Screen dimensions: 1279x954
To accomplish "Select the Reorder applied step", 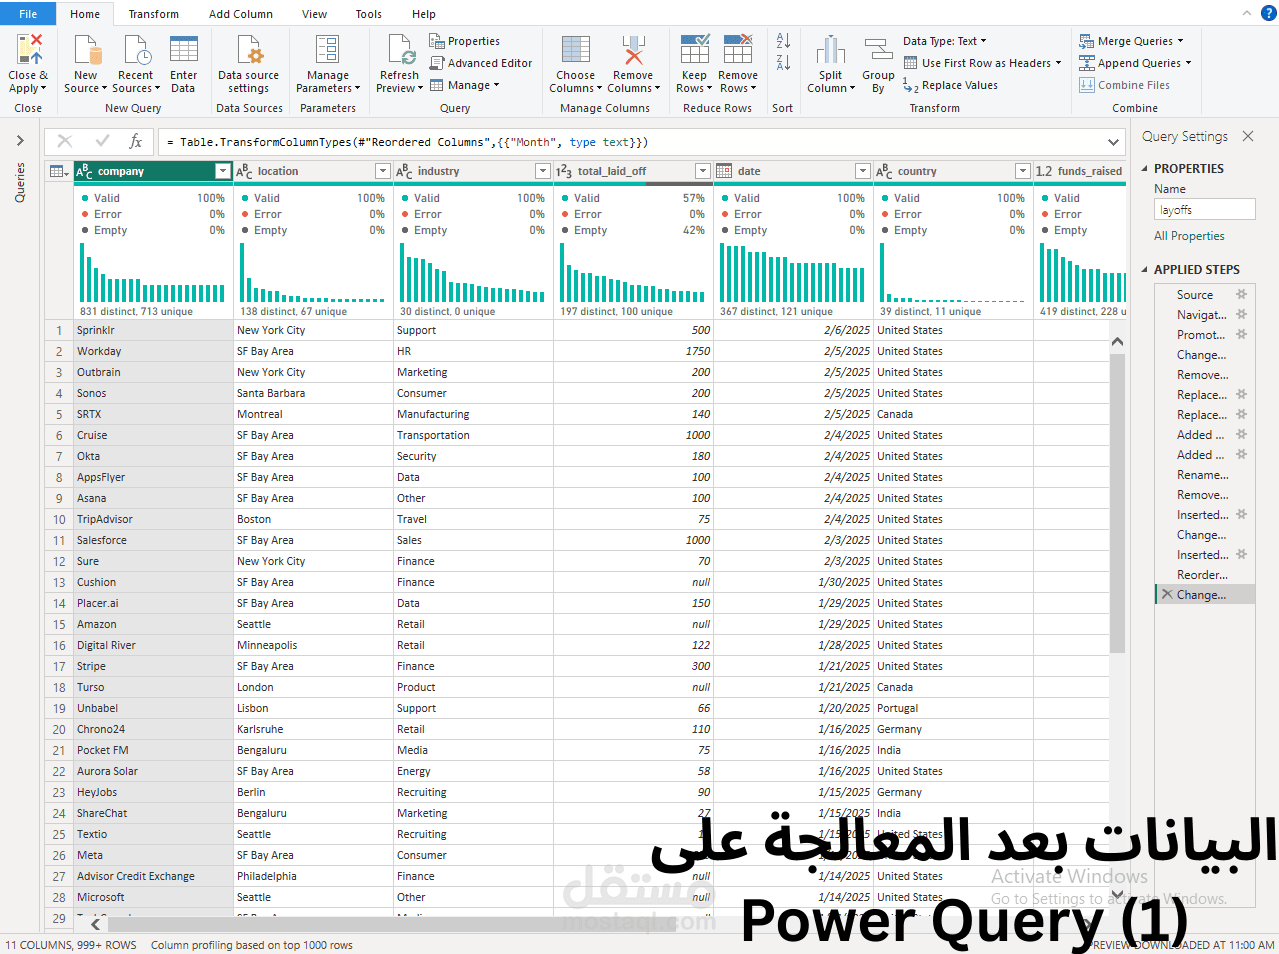I will 1204,574.
